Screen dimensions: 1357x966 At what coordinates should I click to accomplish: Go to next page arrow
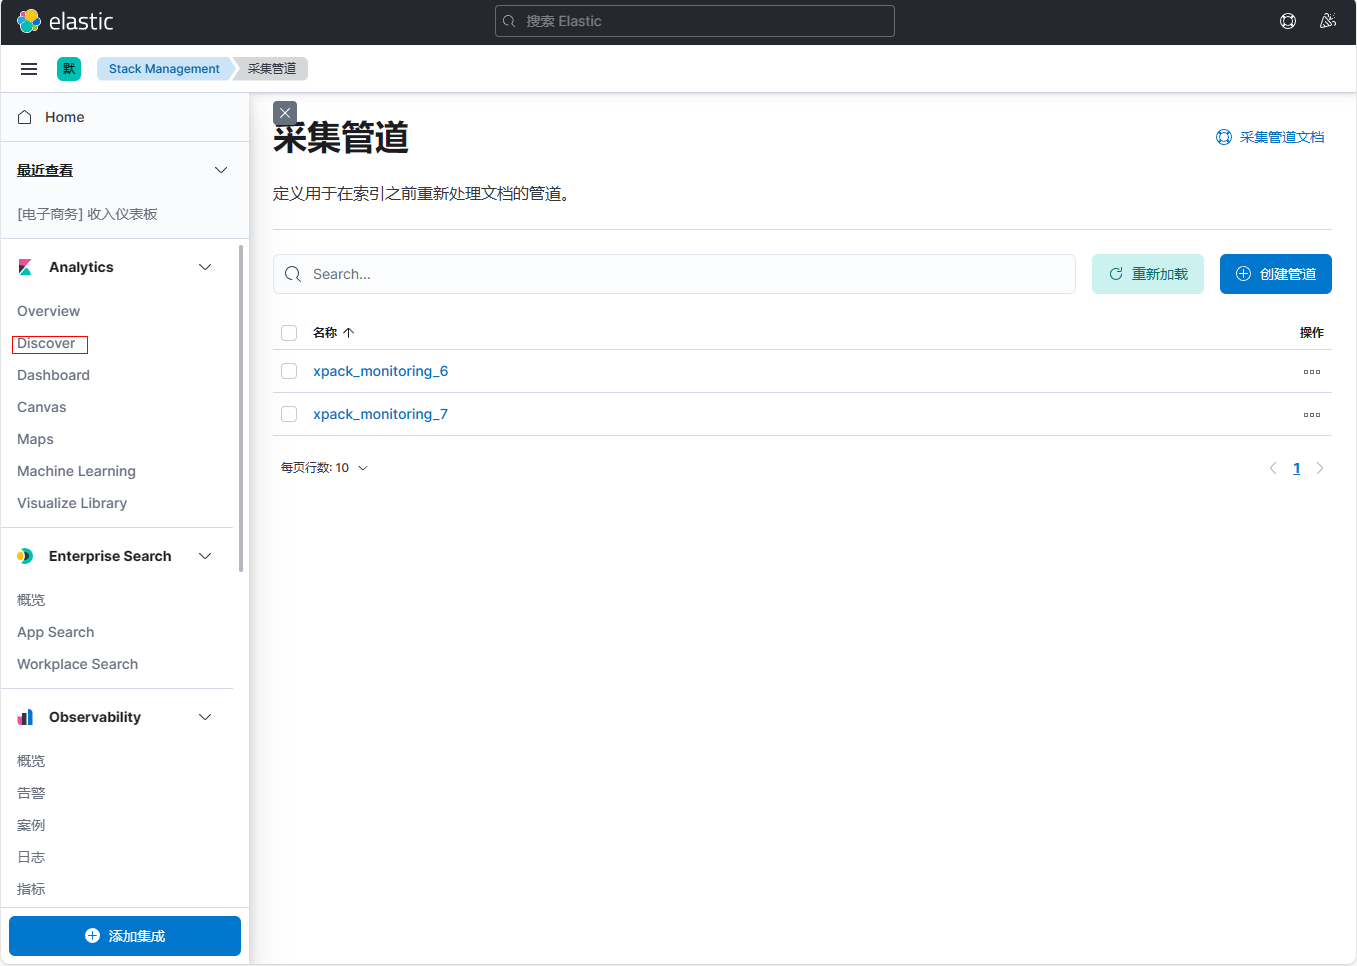pyautogui.click(x=1320, y=468)
